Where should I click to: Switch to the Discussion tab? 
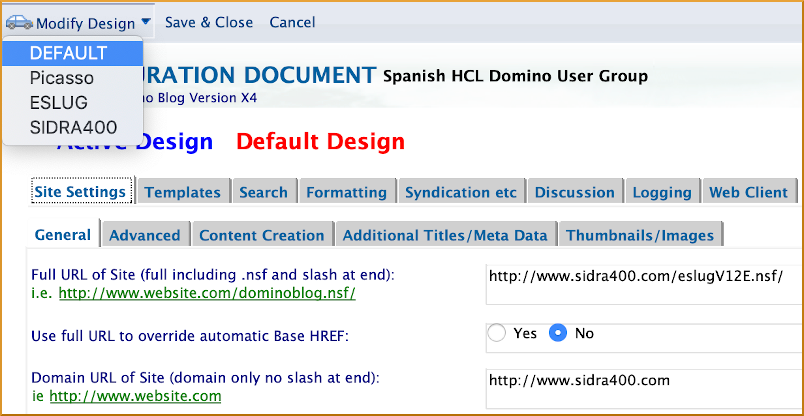click(x=575, y=192)
